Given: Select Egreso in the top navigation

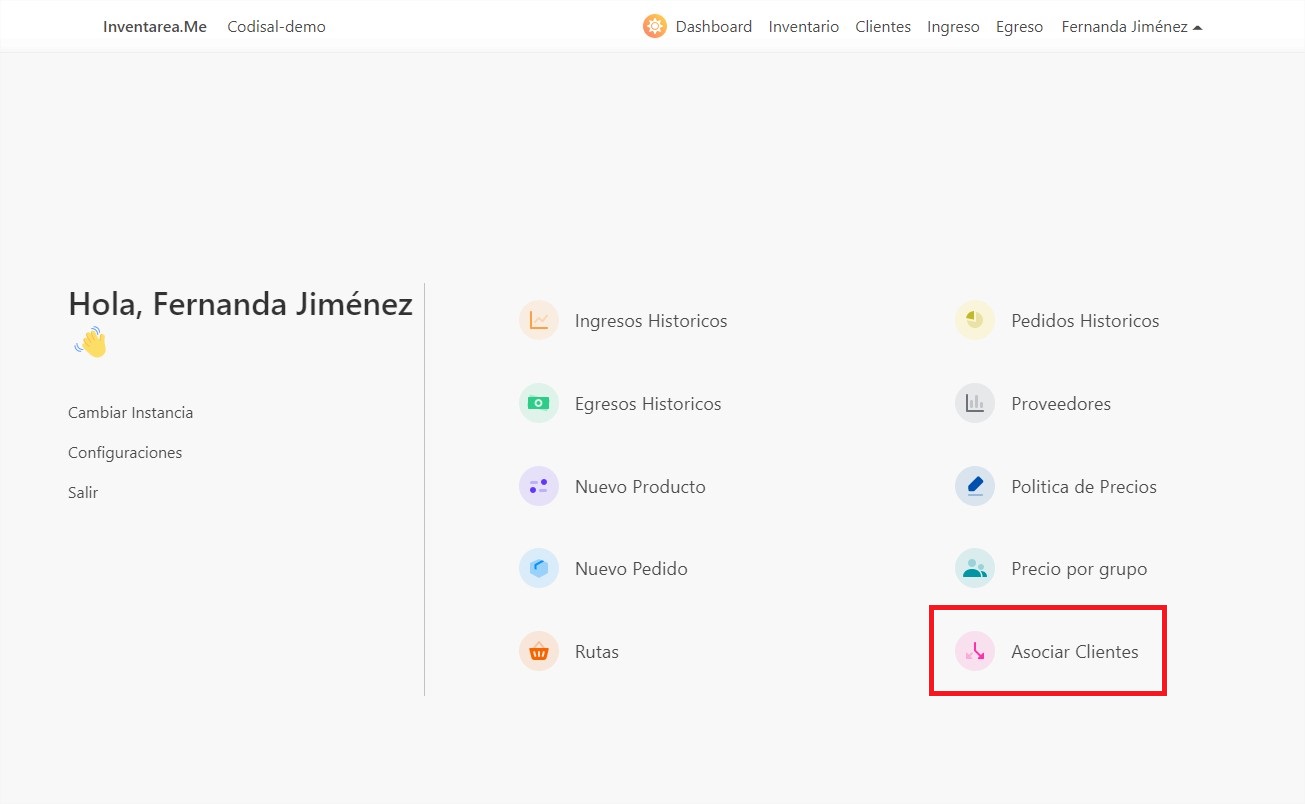Looking at the screenshot, I should 1019,26.
